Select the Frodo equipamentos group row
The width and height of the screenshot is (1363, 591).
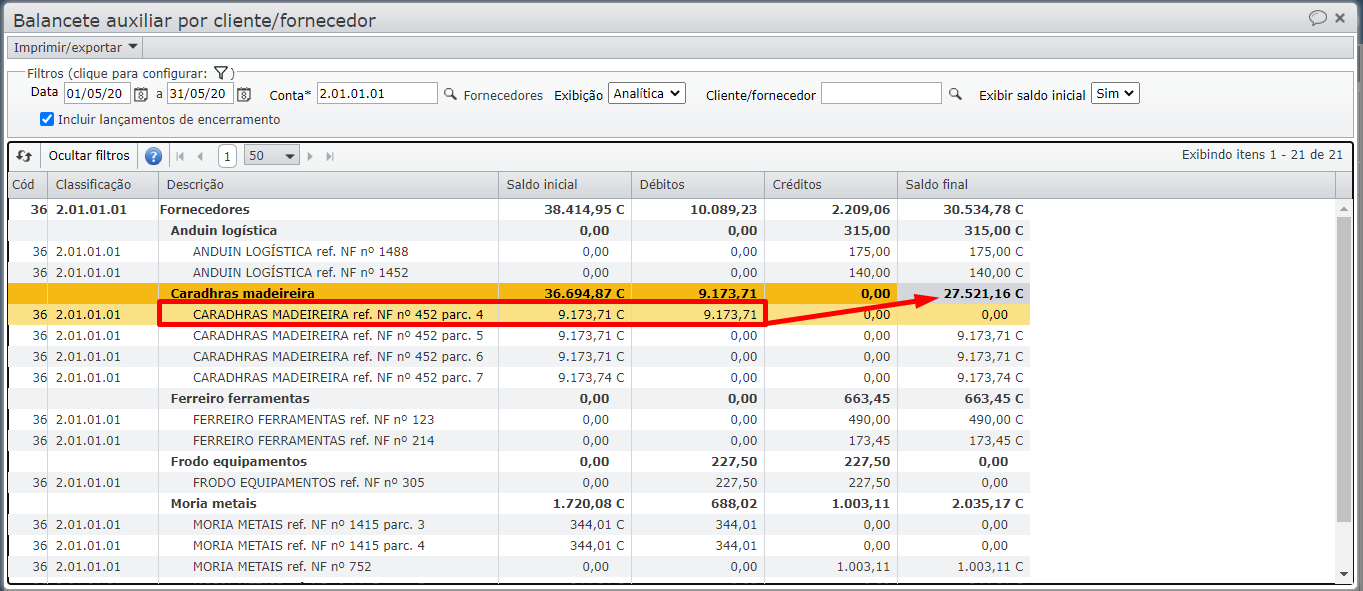tap(238, 461)
